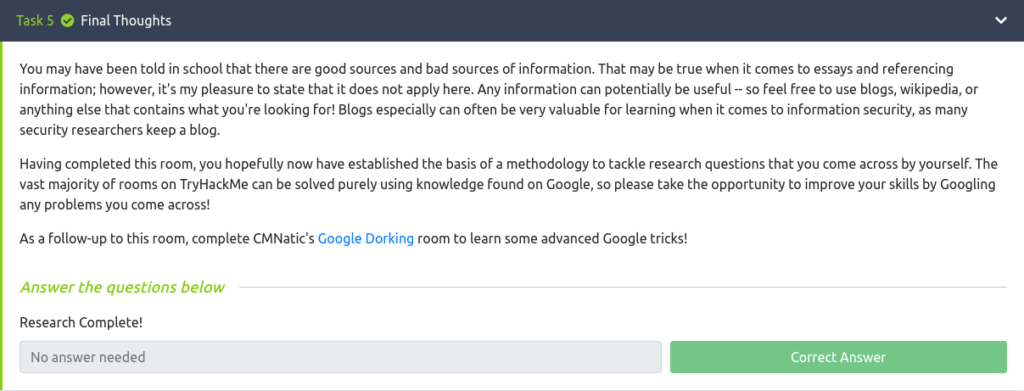This screenshot has height=391, width=1024.
Task: Select the "Research Complete!" question text
Action: pos(82,322)
